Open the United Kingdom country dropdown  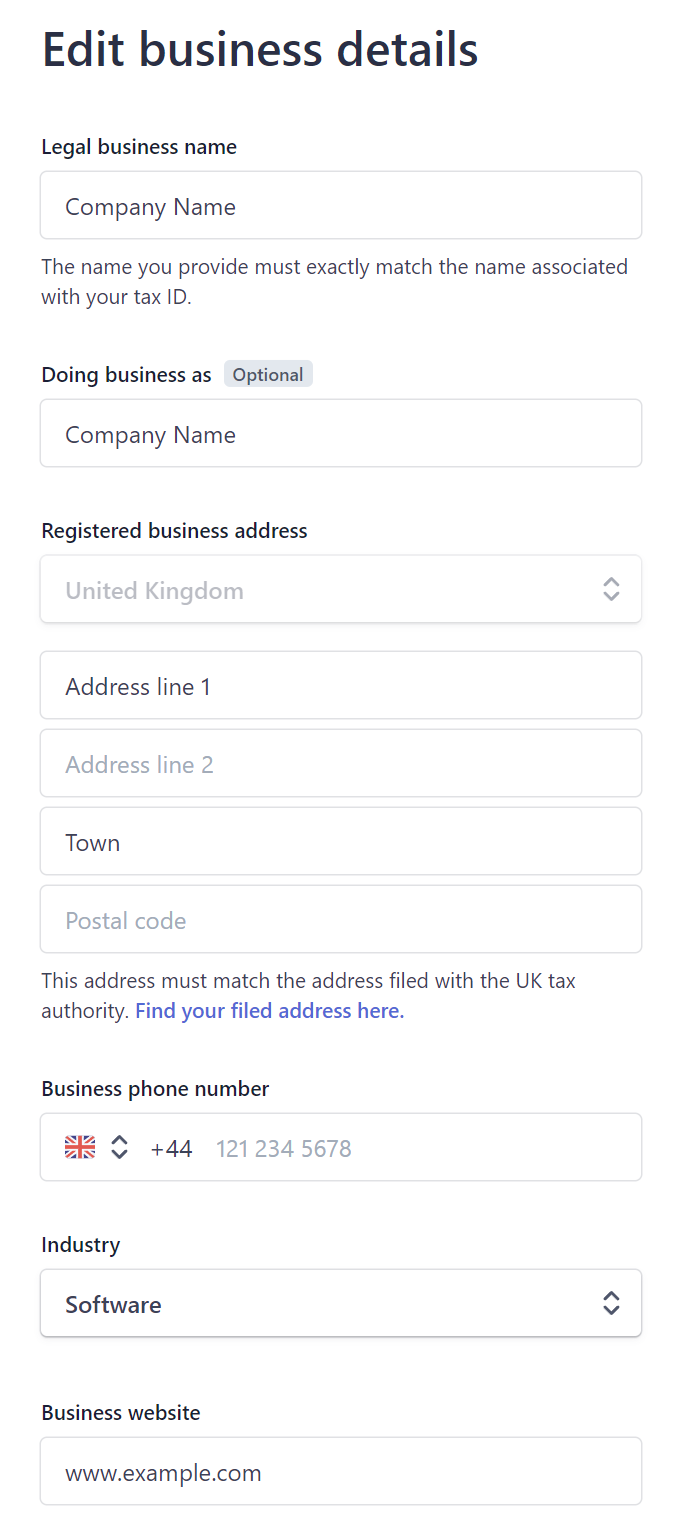coord(341,590)
